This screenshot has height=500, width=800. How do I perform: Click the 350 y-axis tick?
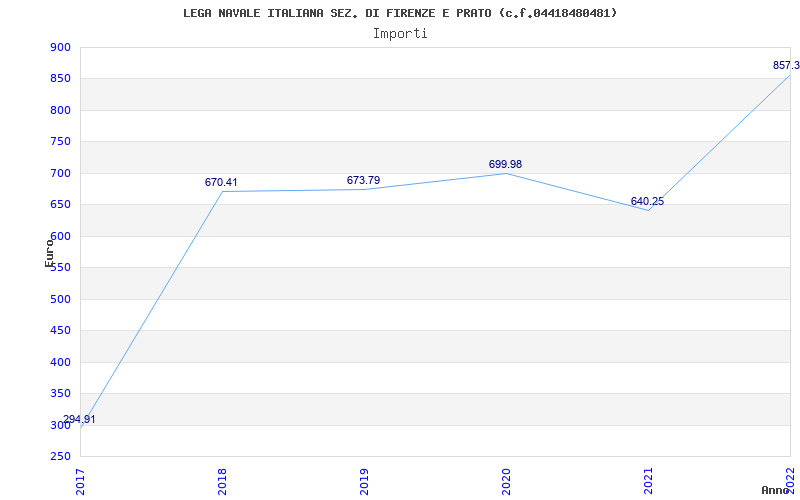pyautogui.click(x=60, y=393)
